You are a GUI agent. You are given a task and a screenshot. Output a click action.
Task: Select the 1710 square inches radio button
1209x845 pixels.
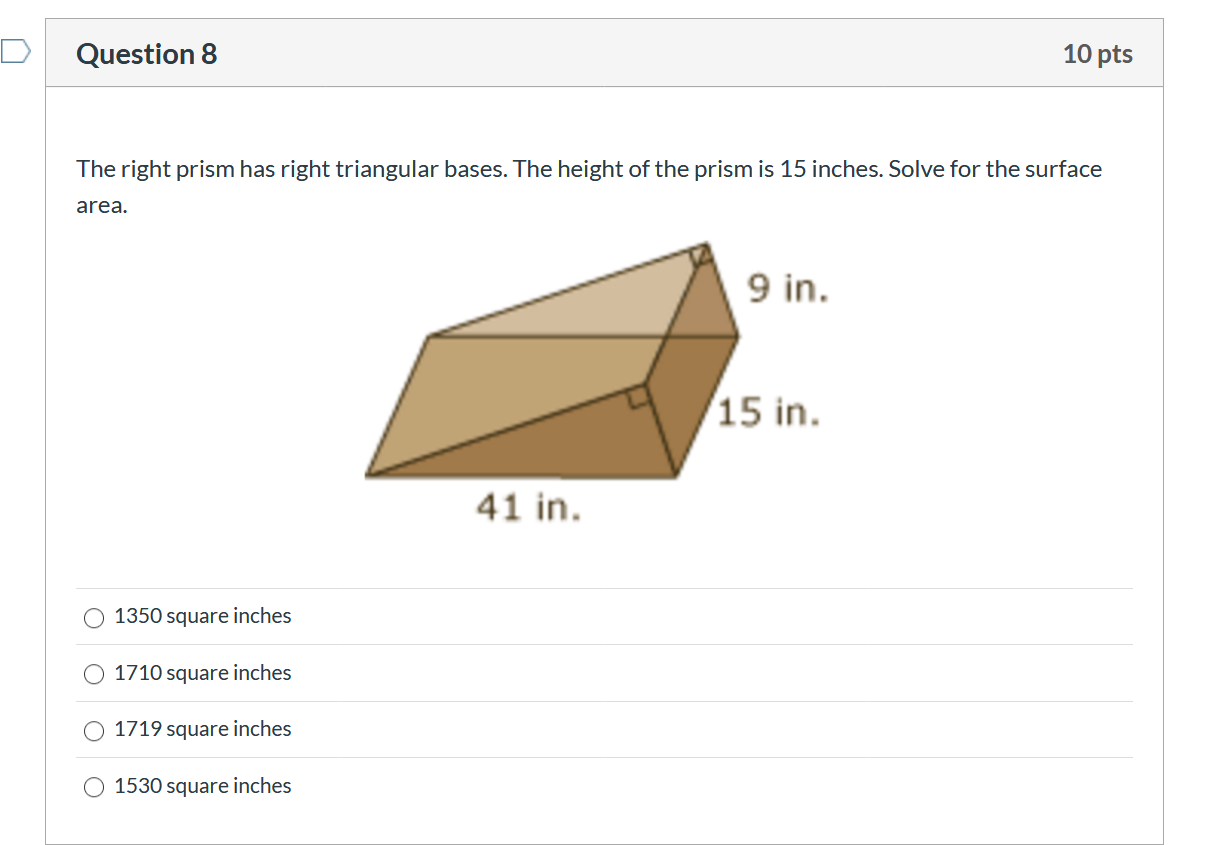click(93, 674)
